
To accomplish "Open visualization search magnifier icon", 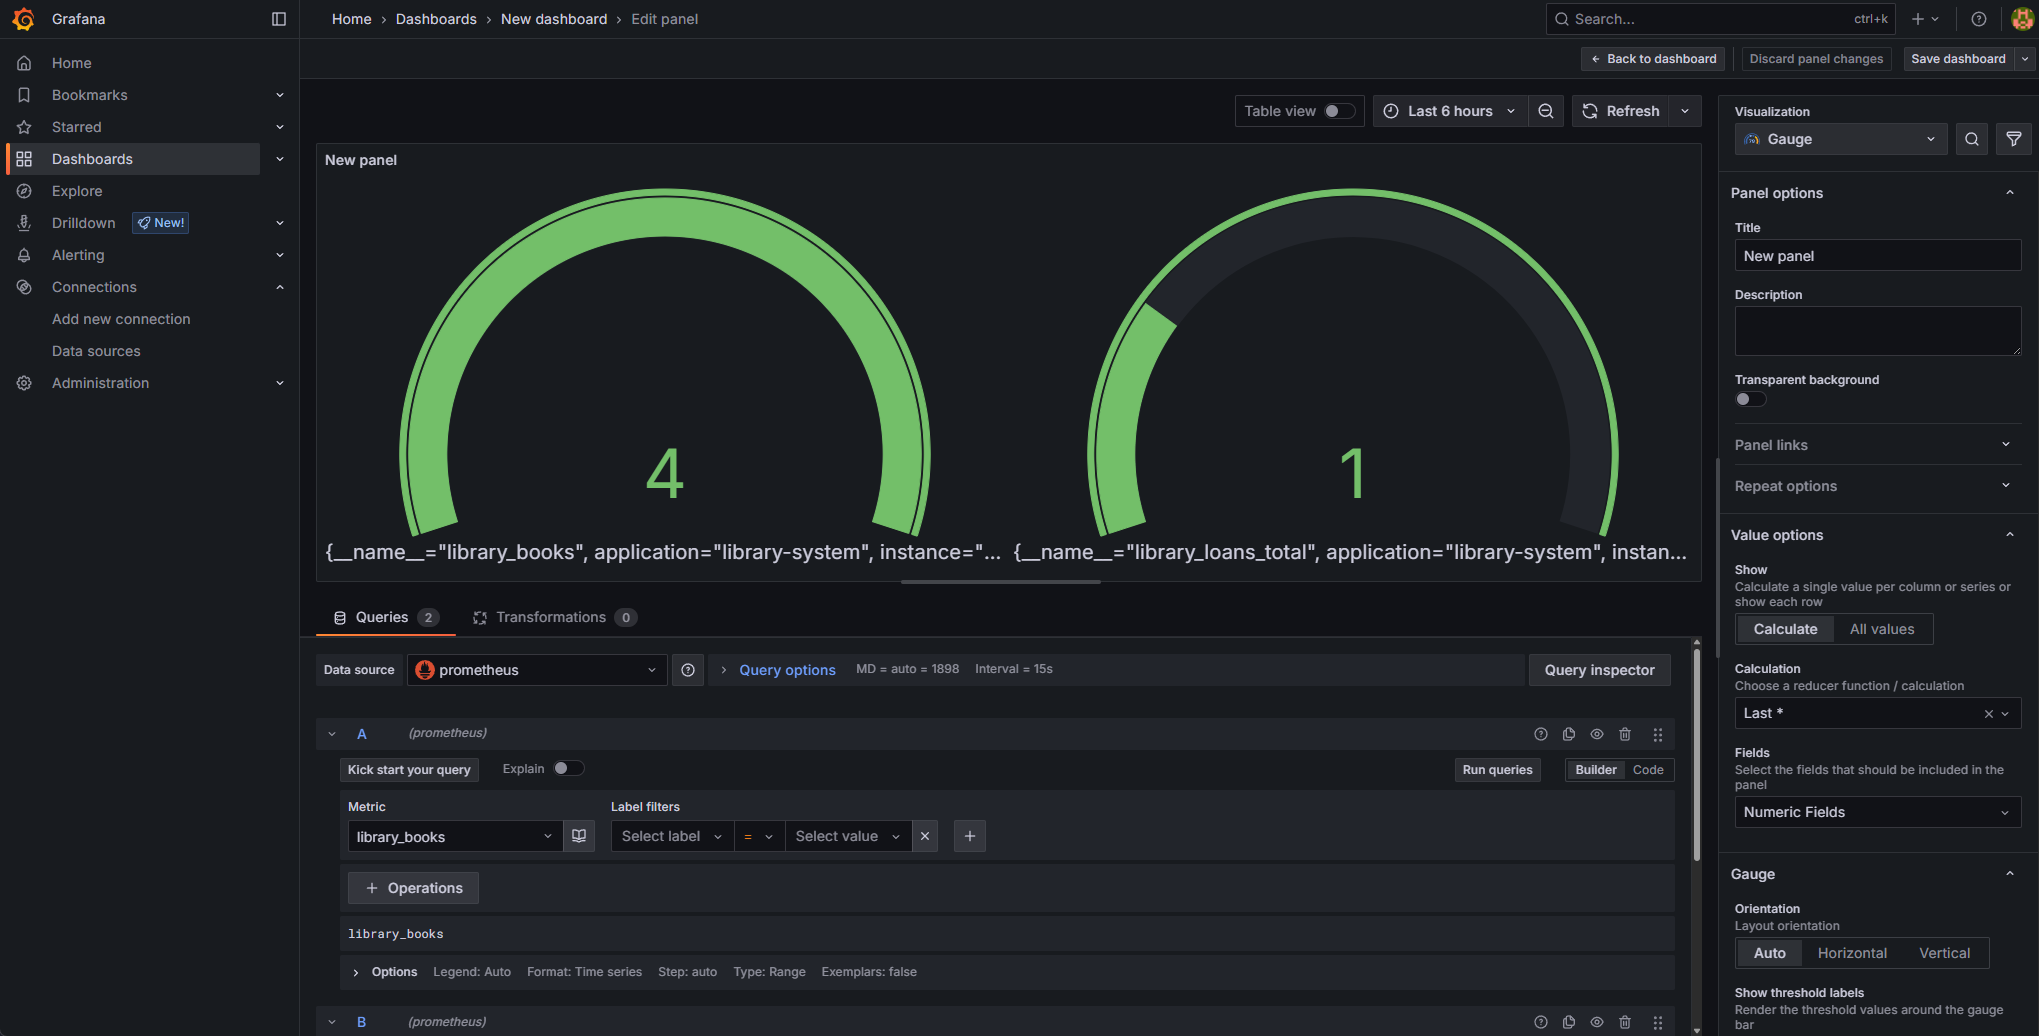I will [1971, 139].
